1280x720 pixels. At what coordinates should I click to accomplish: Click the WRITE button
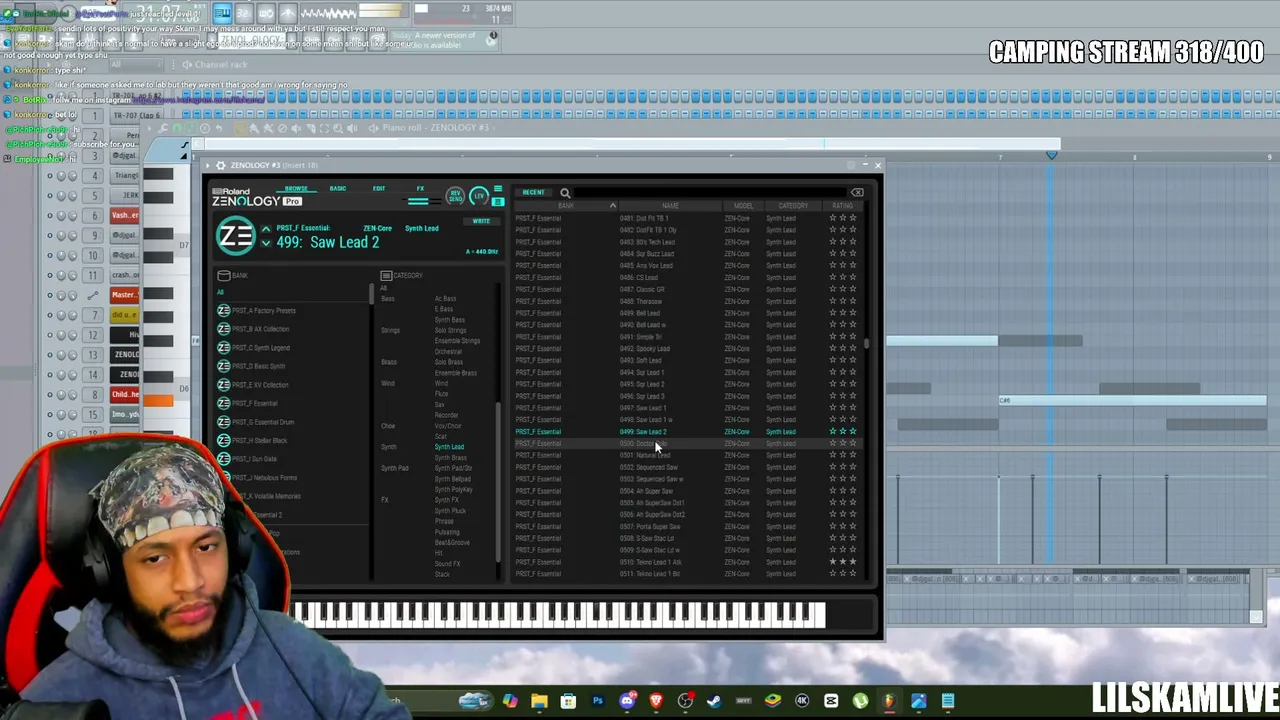pos(481,221)
